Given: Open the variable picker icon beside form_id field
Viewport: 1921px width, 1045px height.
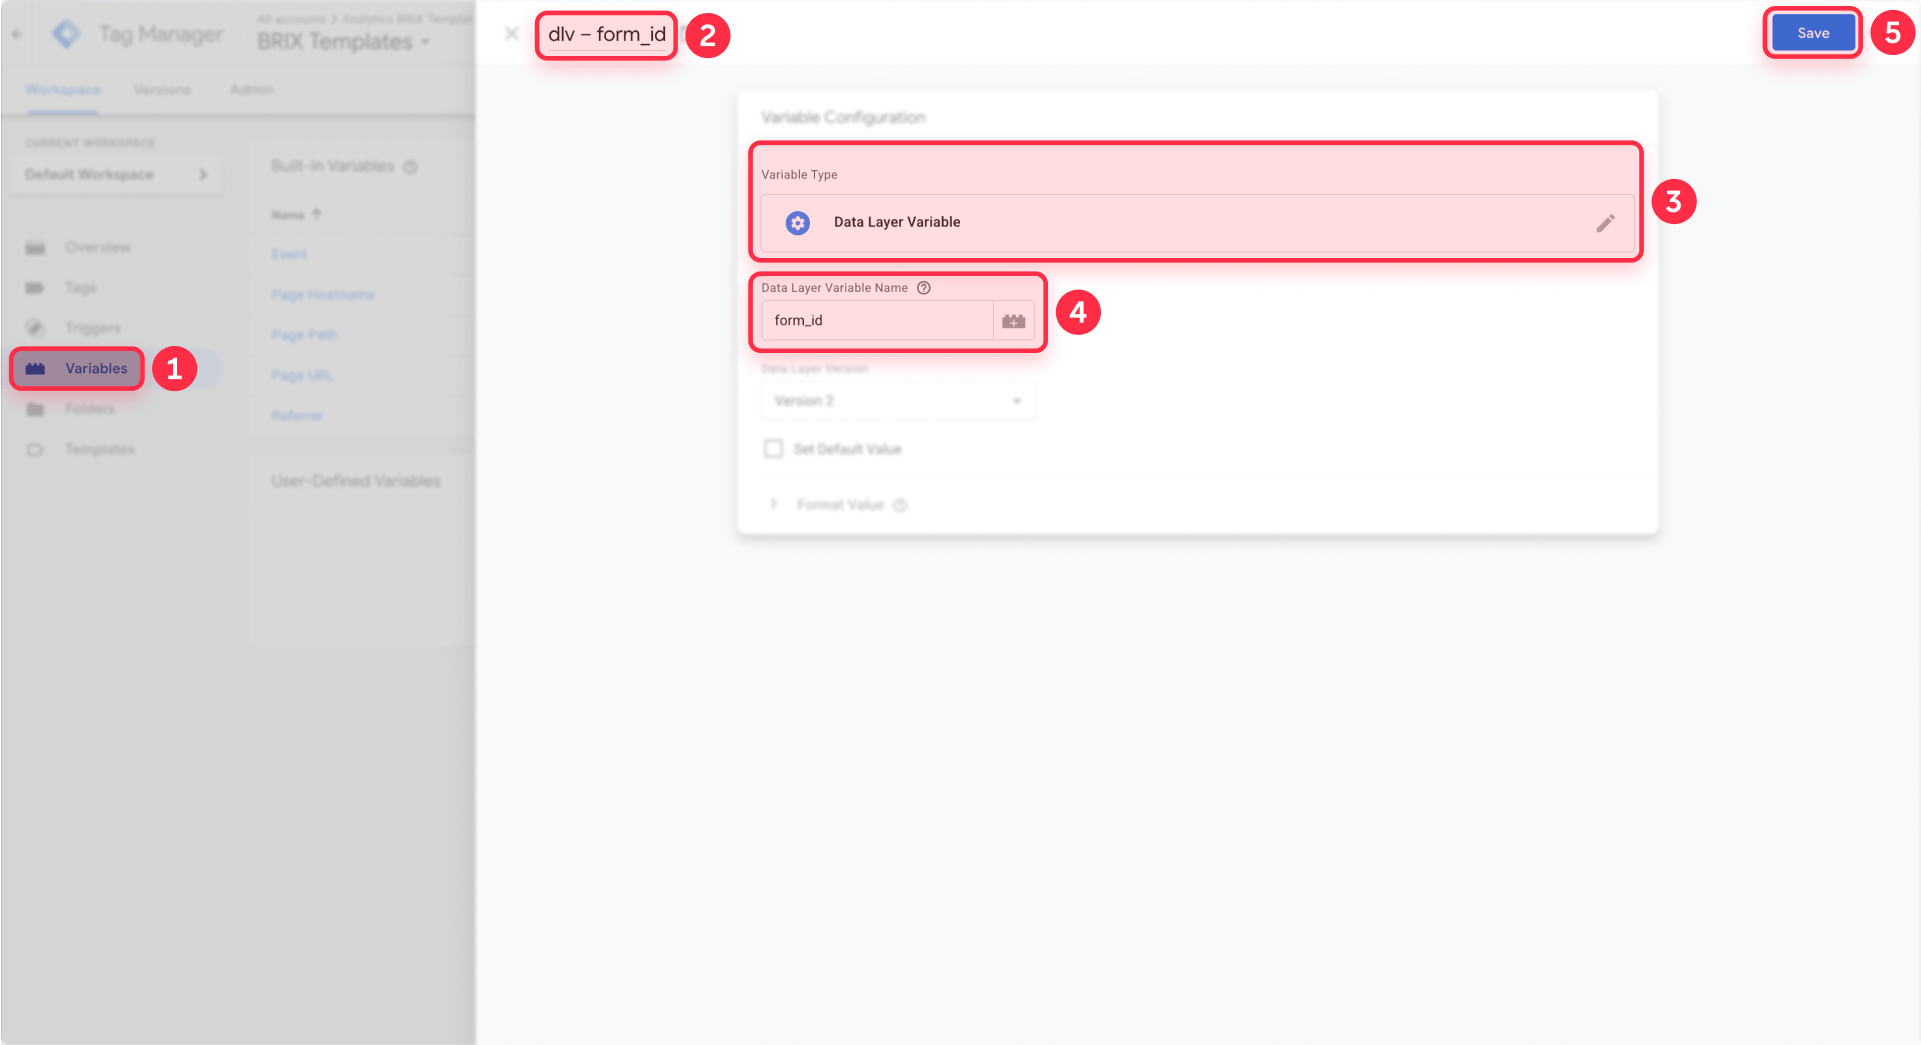Looking at the screenshot, I should click(x=1013, y=320).
